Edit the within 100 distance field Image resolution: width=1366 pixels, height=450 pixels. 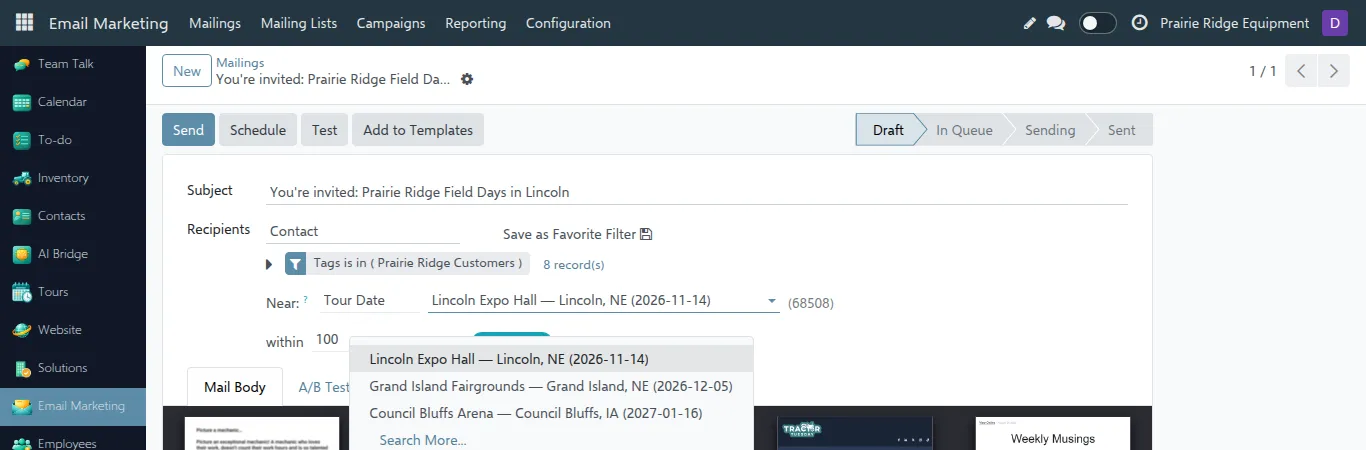click(x=332, y=340)
